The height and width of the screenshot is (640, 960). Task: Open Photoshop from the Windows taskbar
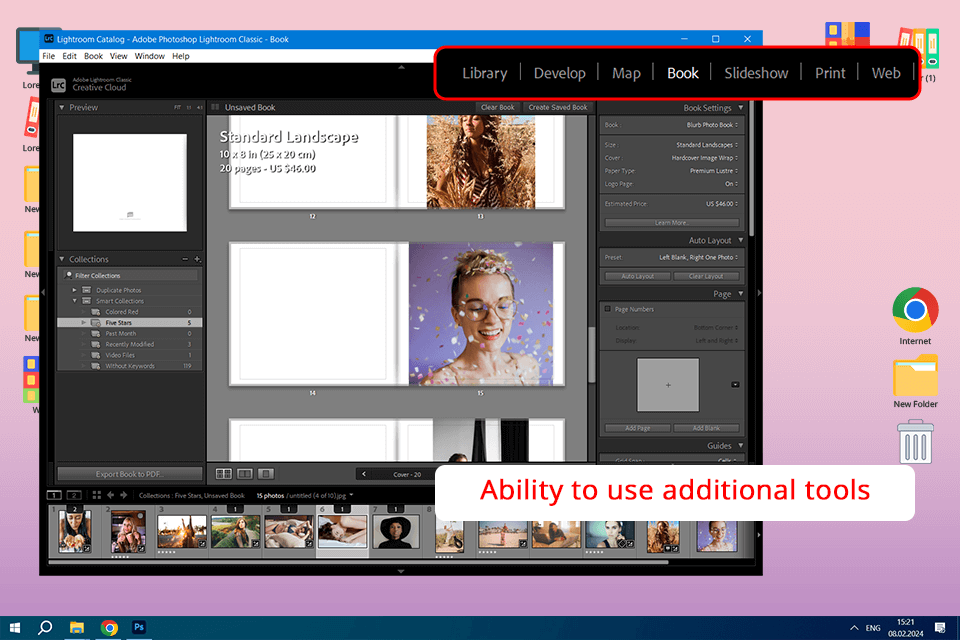click(139, 627)
